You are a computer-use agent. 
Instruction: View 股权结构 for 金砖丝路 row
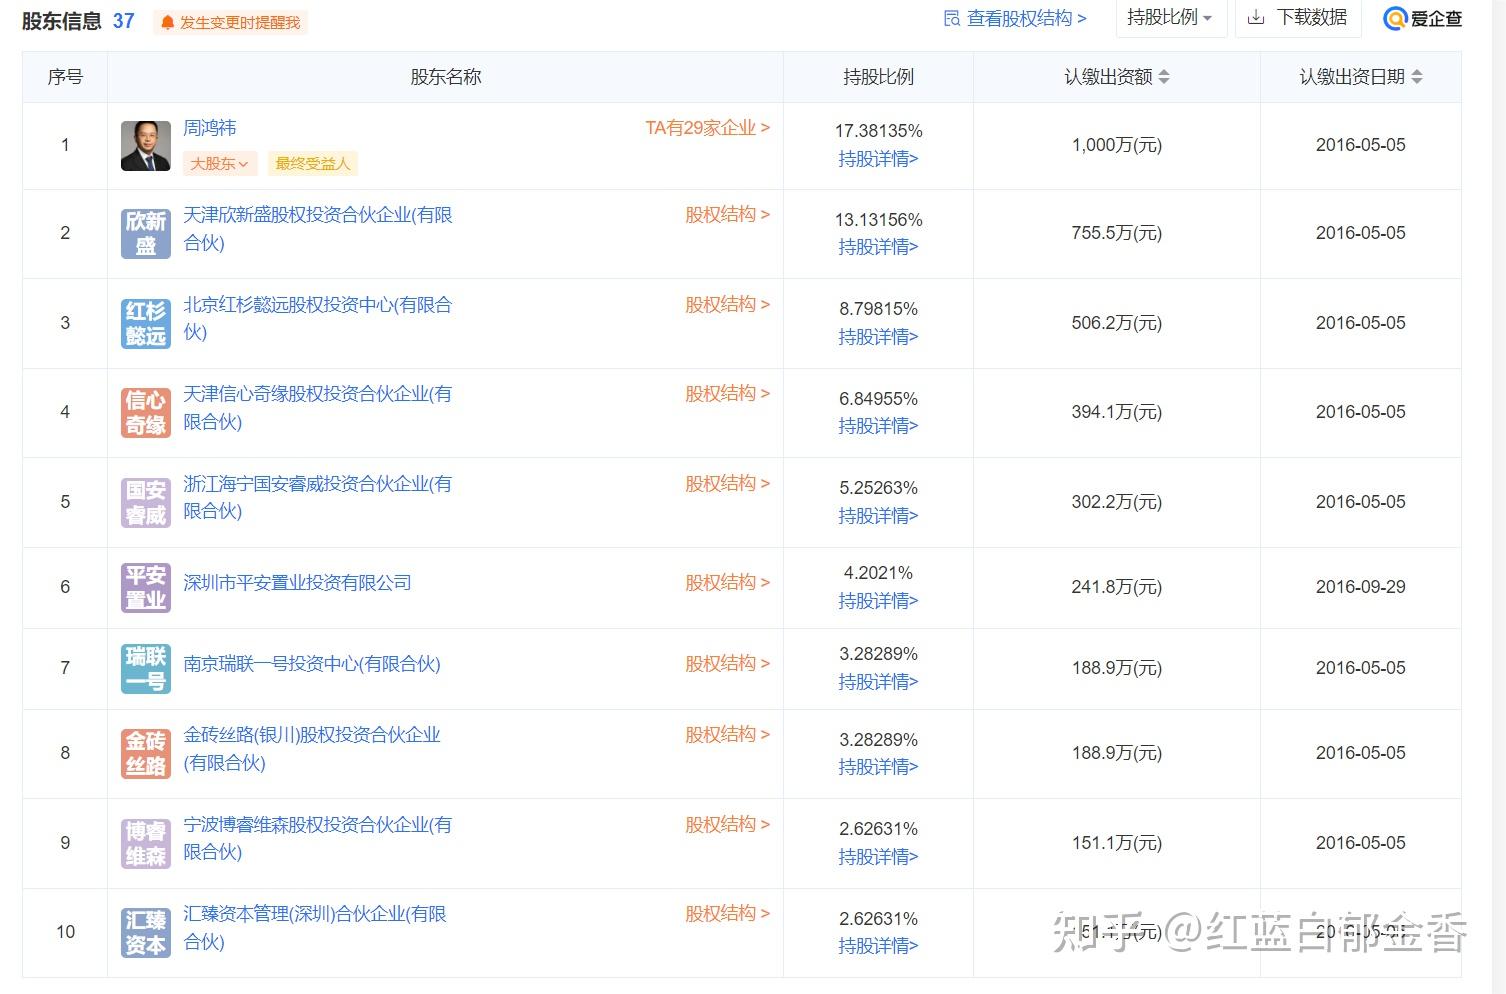tap(728, 735)
